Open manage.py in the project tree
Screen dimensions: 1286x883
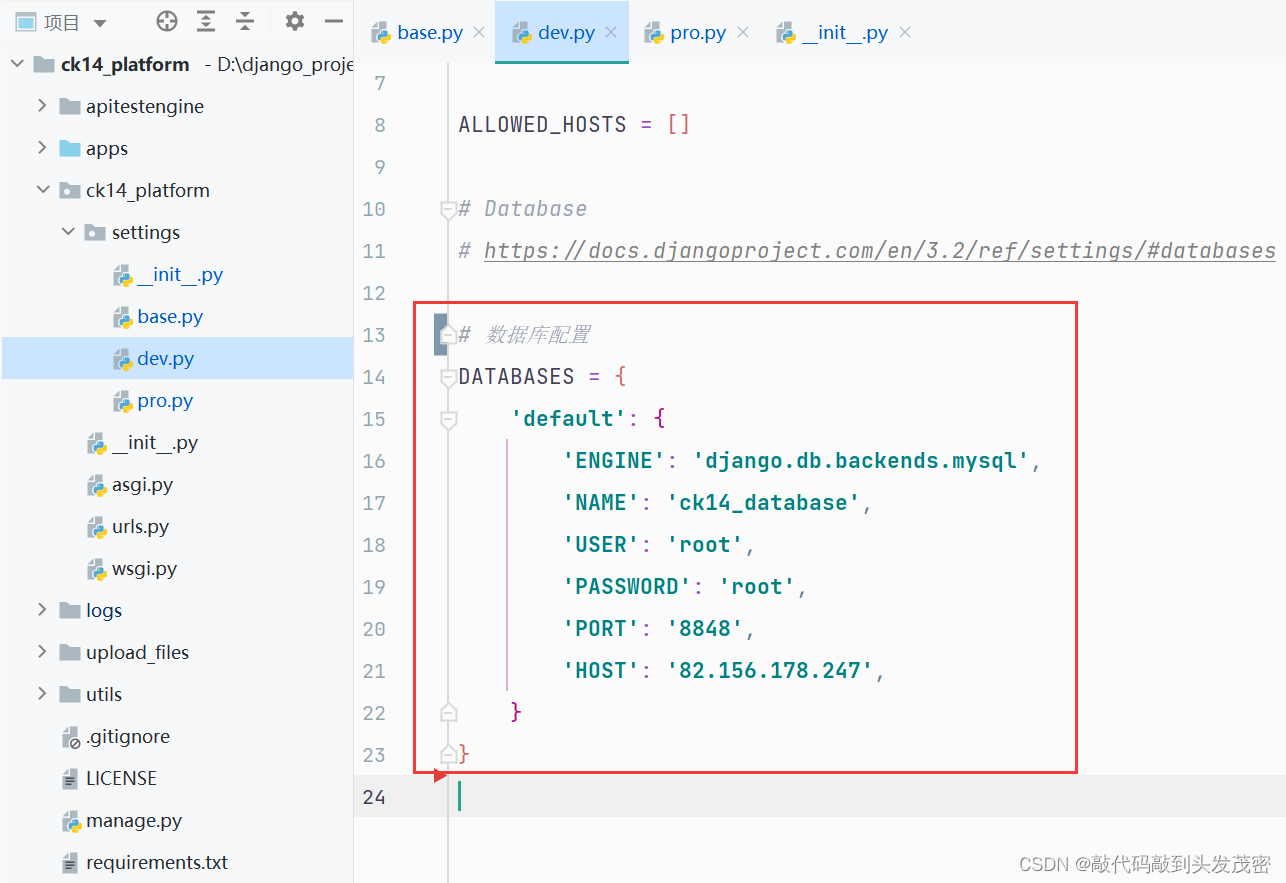tap(134, 820)
